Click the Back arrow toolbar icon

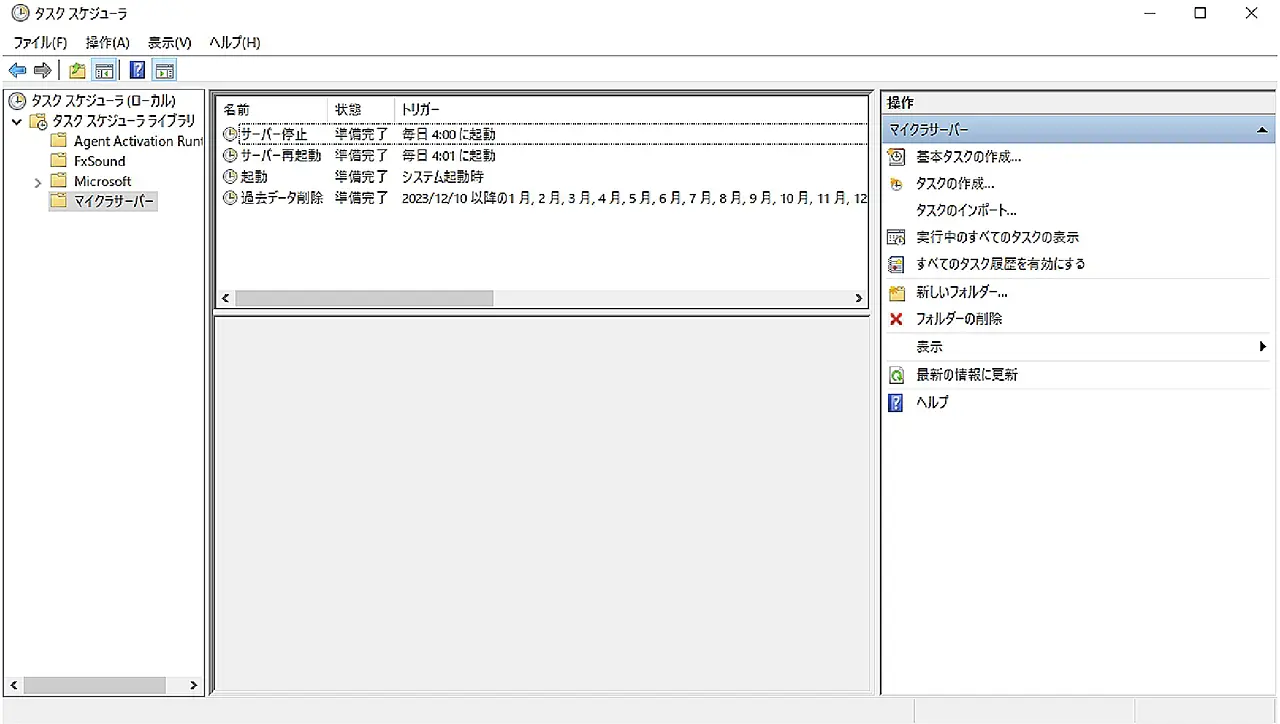17,70
